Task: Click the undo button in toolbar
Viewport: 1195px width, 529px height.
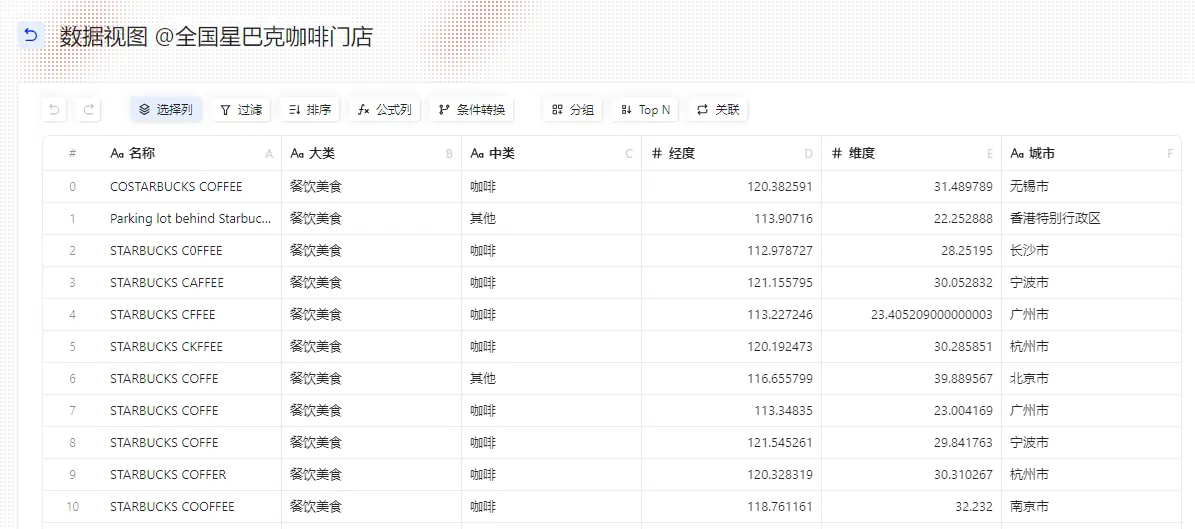Action: pos(54,110)
